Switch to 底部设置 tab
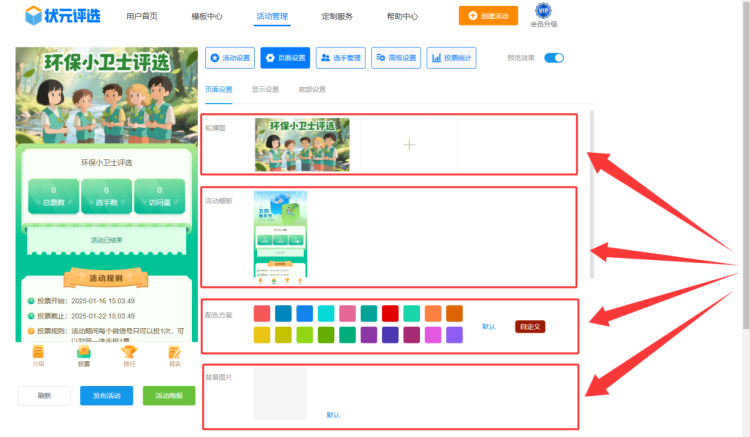750x437 pixels. pos(311,90)
